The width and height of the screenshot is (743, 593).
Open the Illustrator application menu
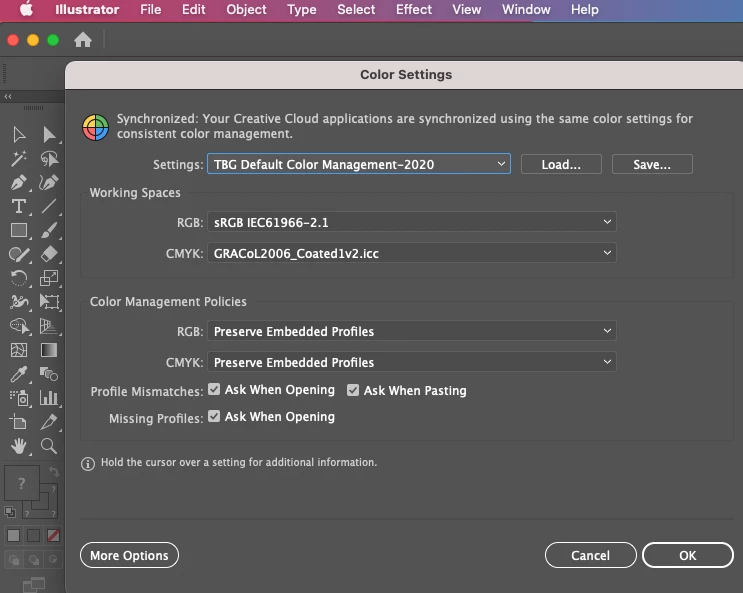pos(87,9)
